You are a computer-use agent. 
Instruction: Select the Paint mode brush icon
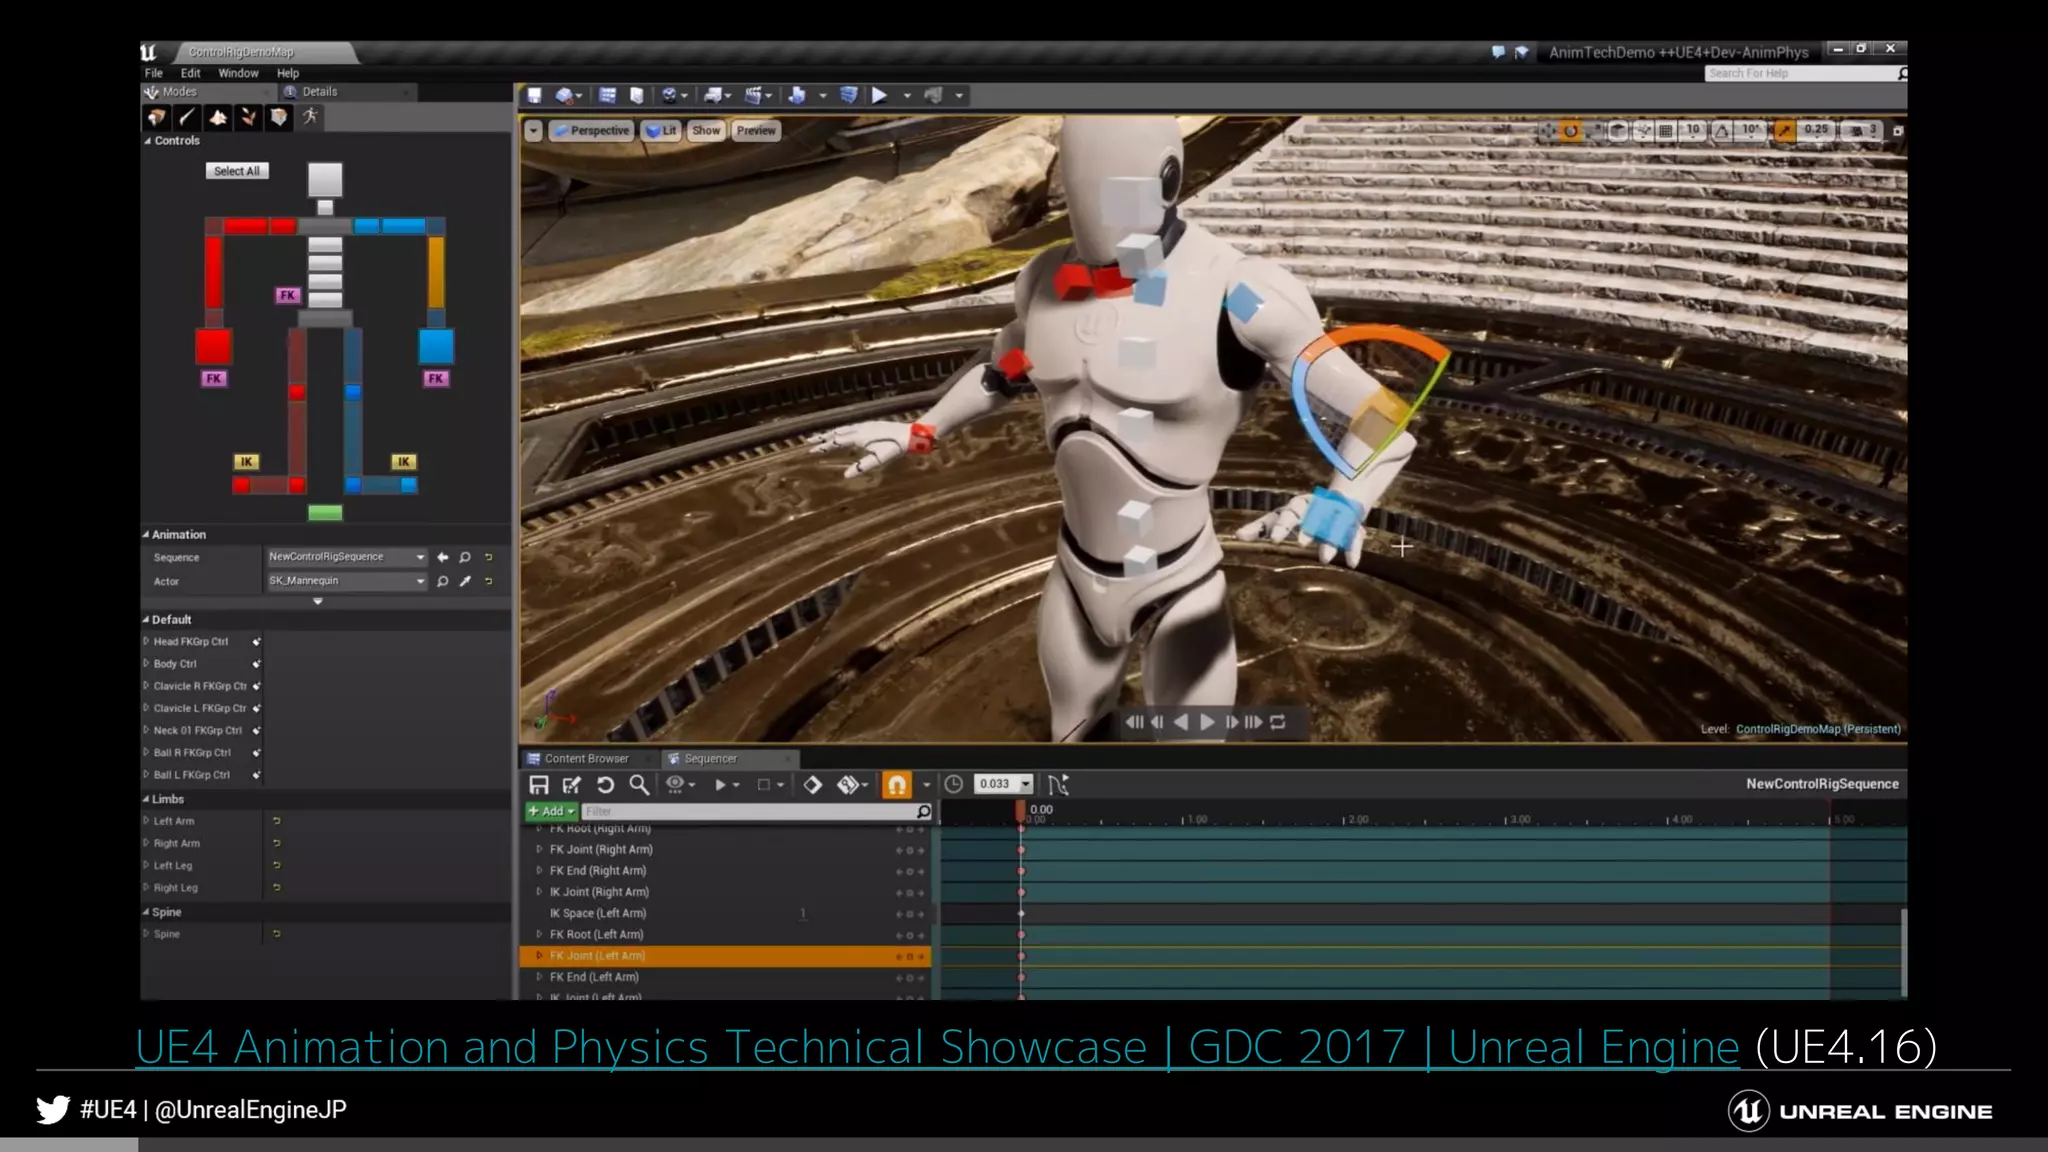click(187, 117)
